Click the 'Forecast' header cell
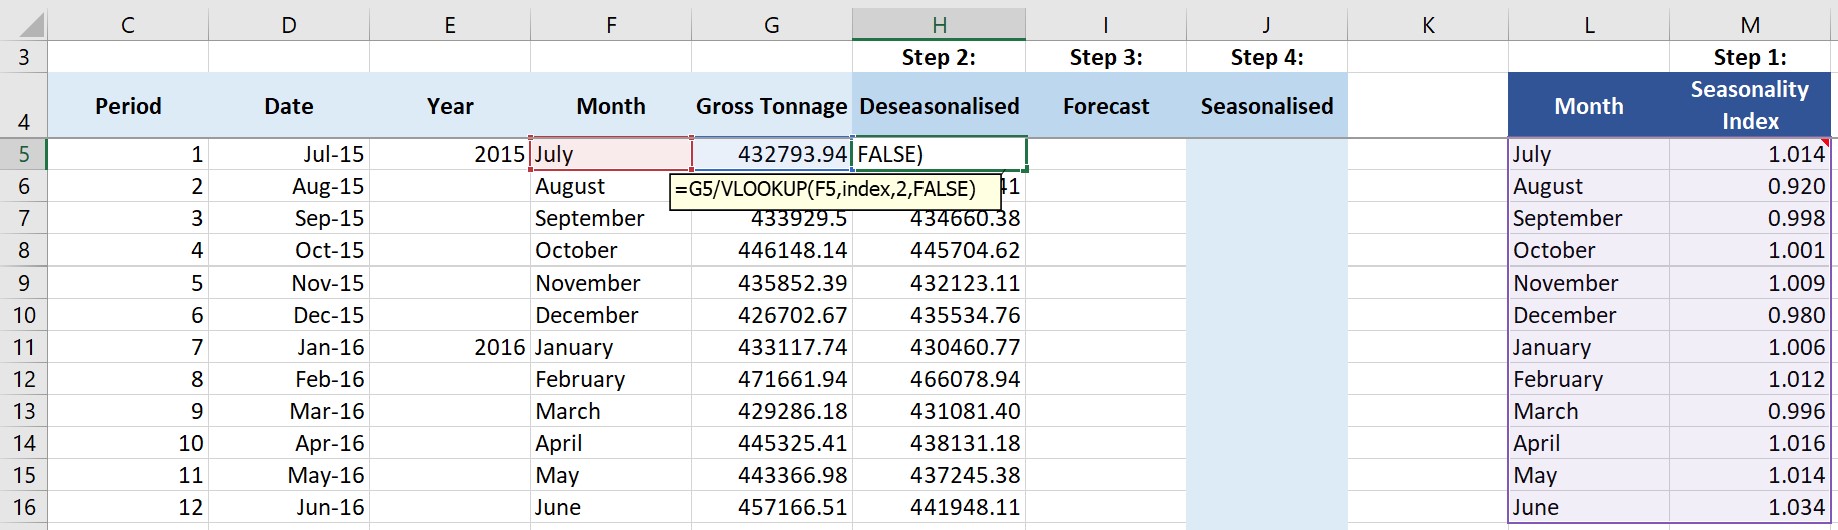This screenshot has height=530, width=1838. coord(1106,105)
